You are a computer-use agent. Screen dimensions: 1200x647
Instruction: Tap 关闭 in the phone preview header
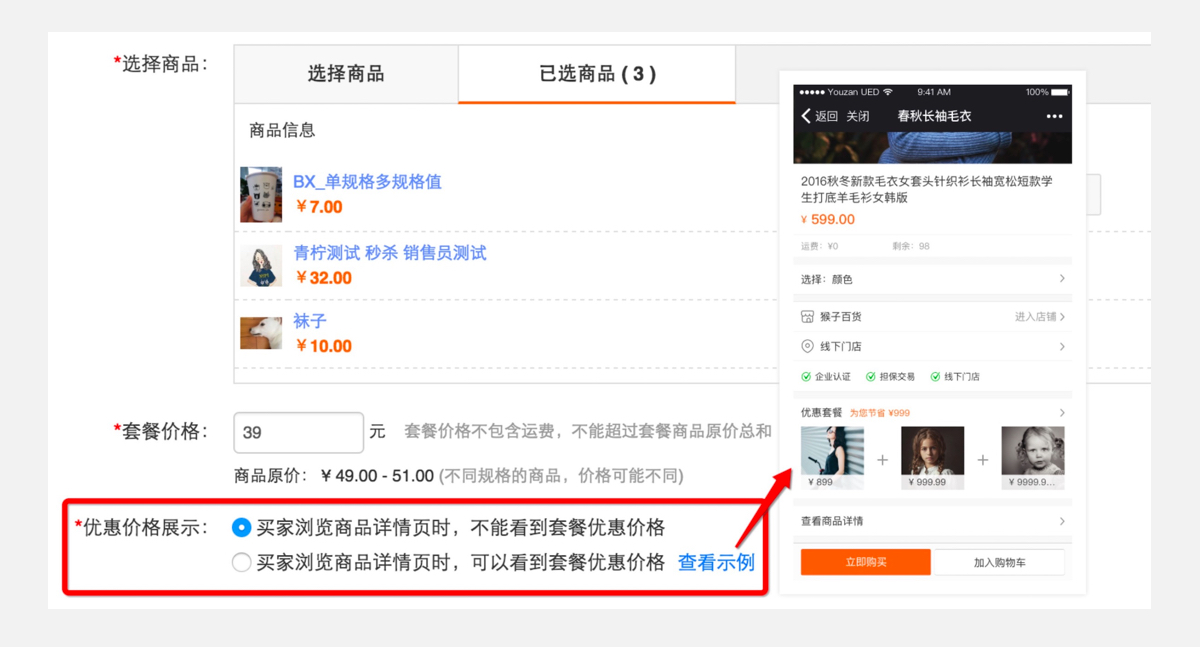[858, 116]
